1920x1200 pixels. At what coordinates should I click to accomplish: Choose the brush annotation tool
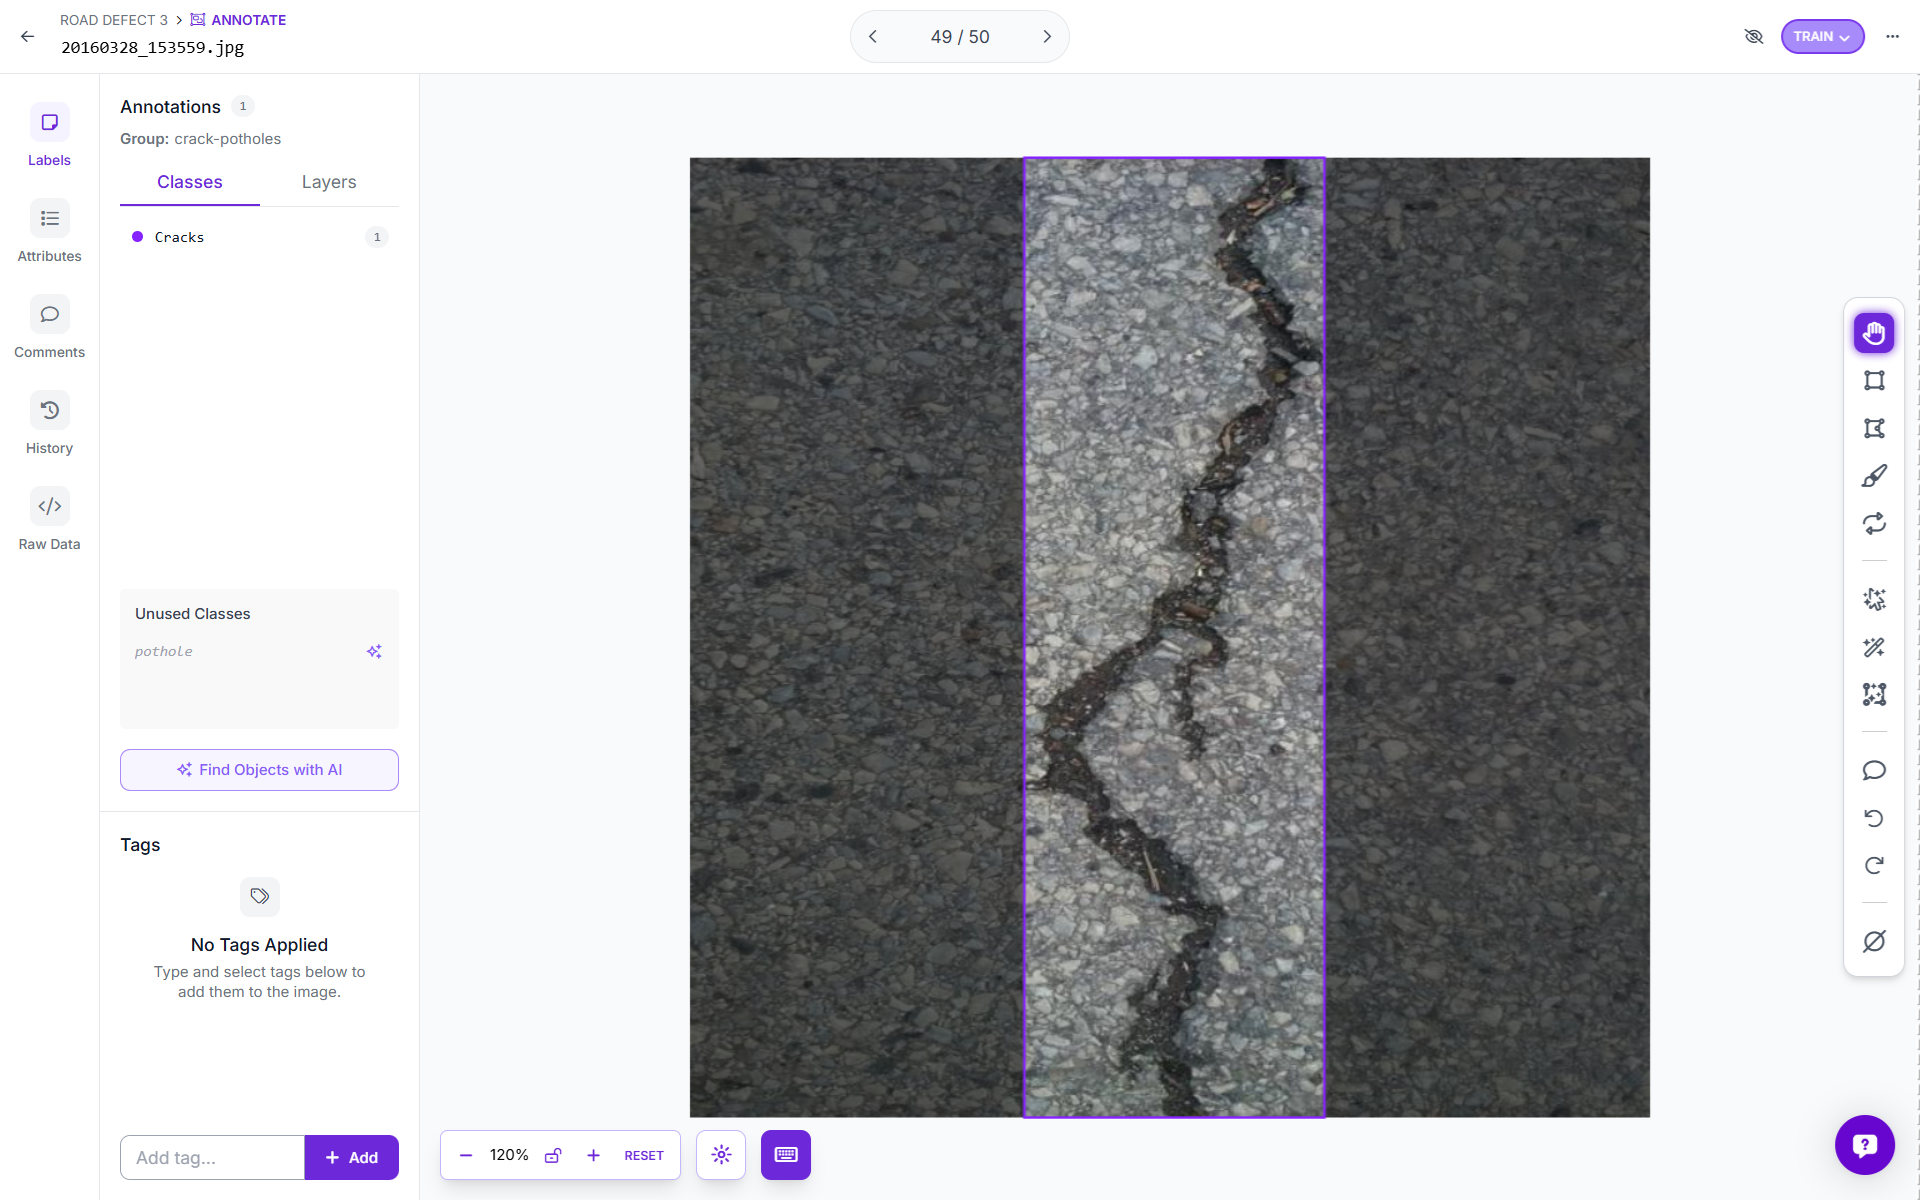click(x=1874, y=476)
